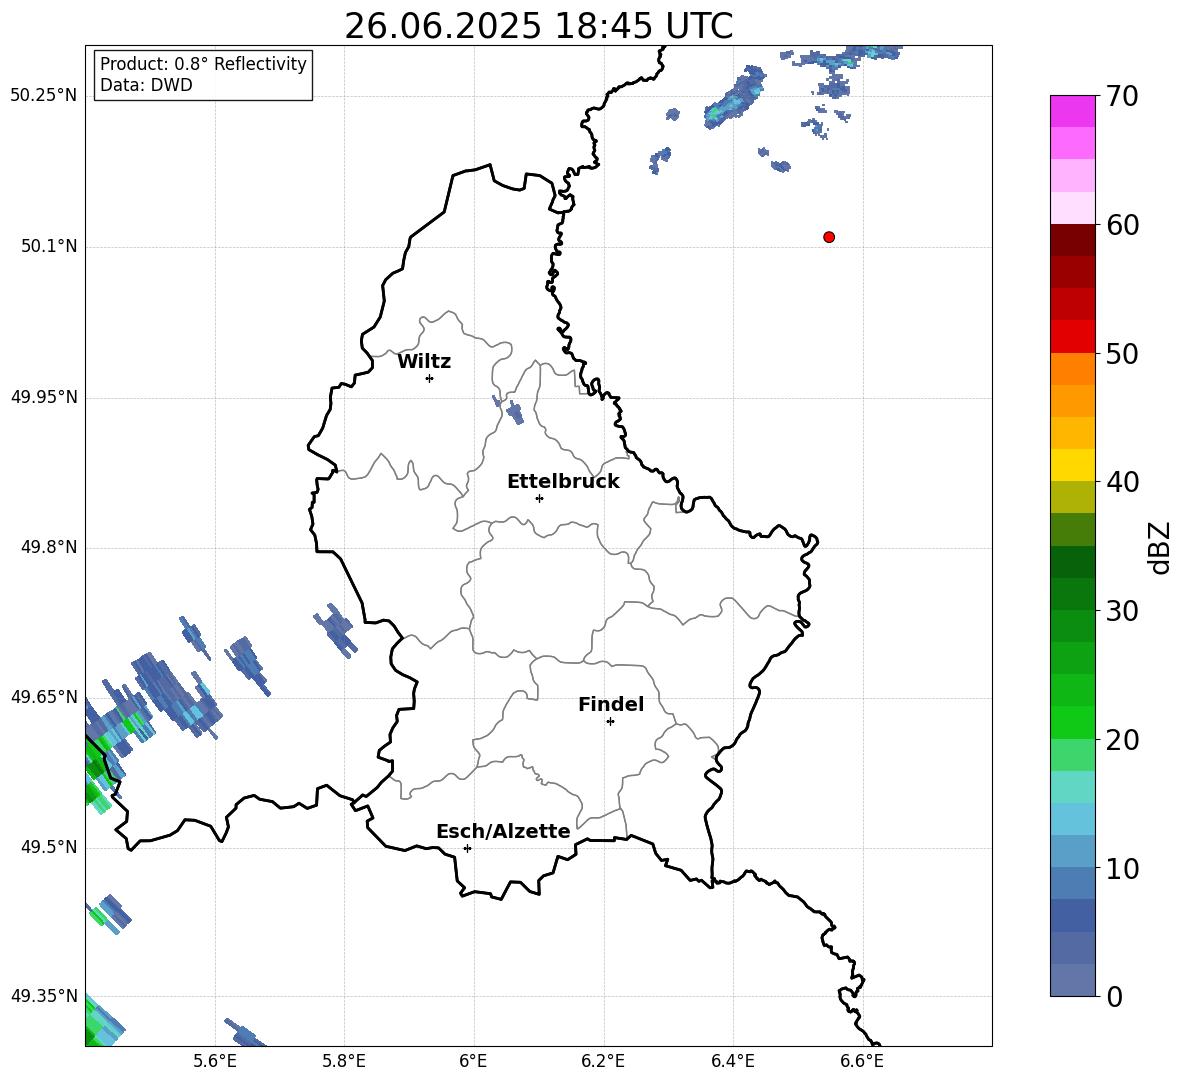
Task: Click the Ettelbruck city label
Action: tap(563, 482)
